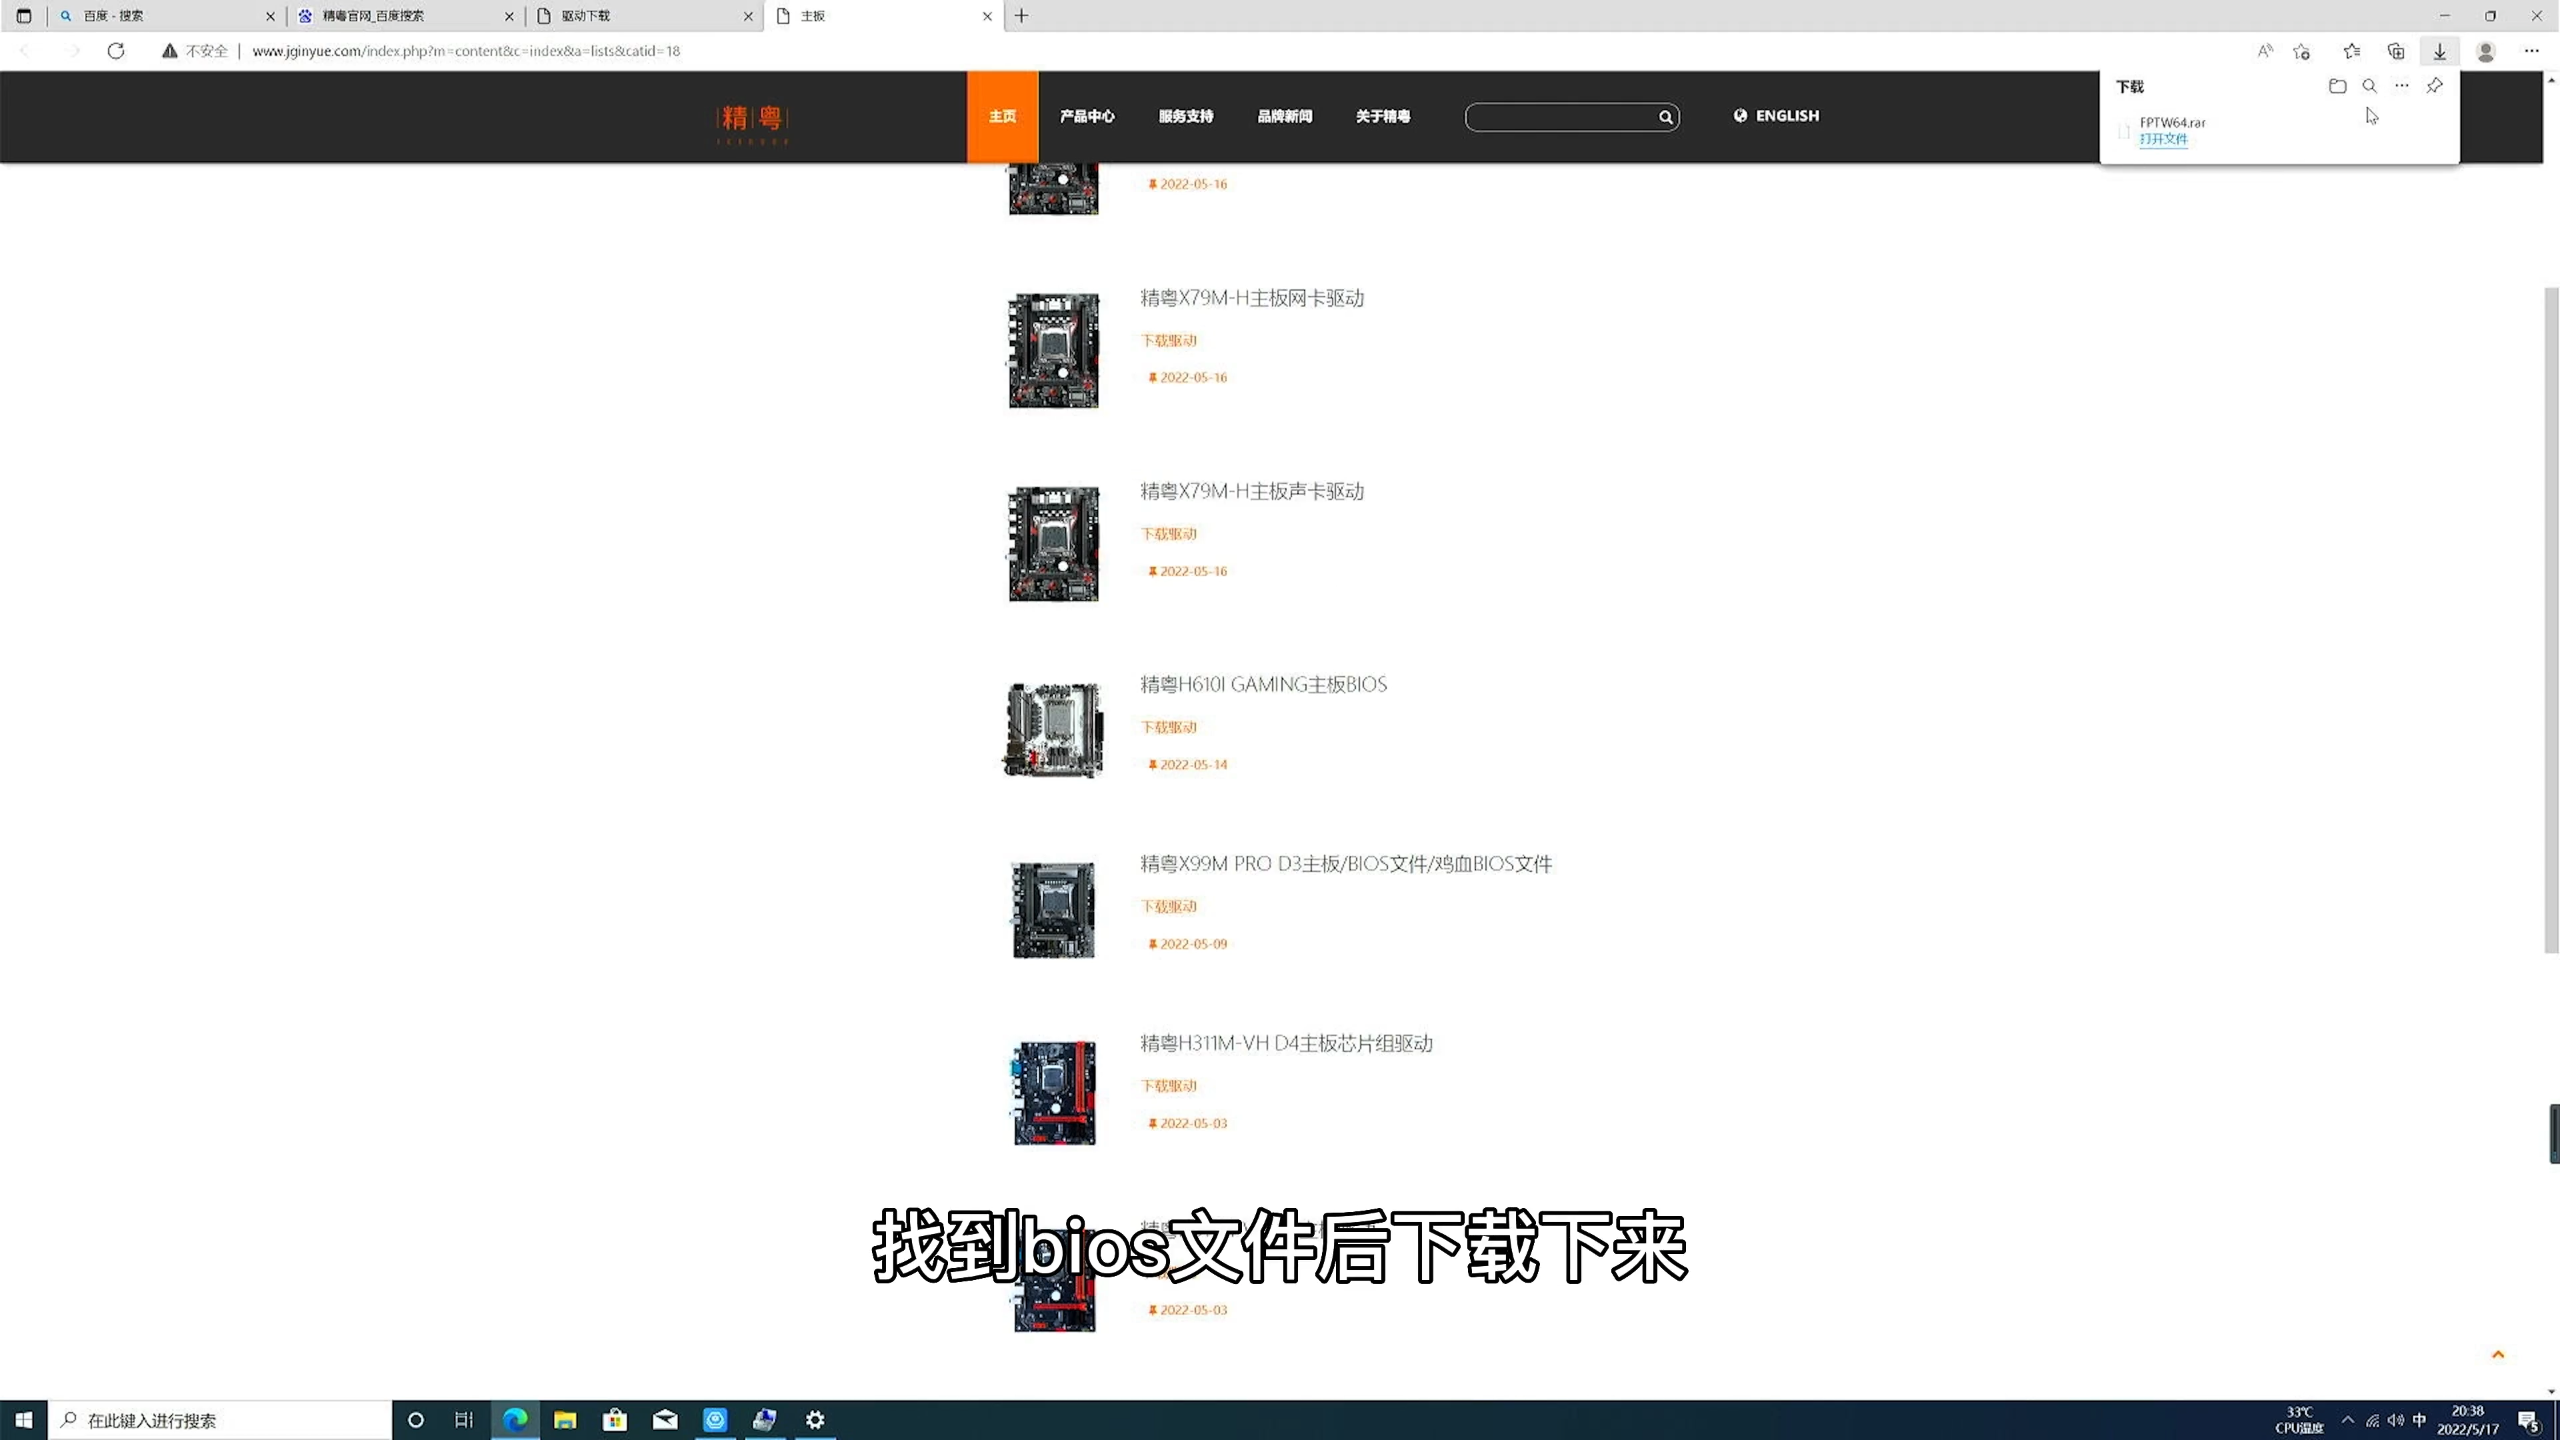This screenshot has width=2560, height=1440.
Task: Show hidden system tray icons
Action: click(2347, 1420)
